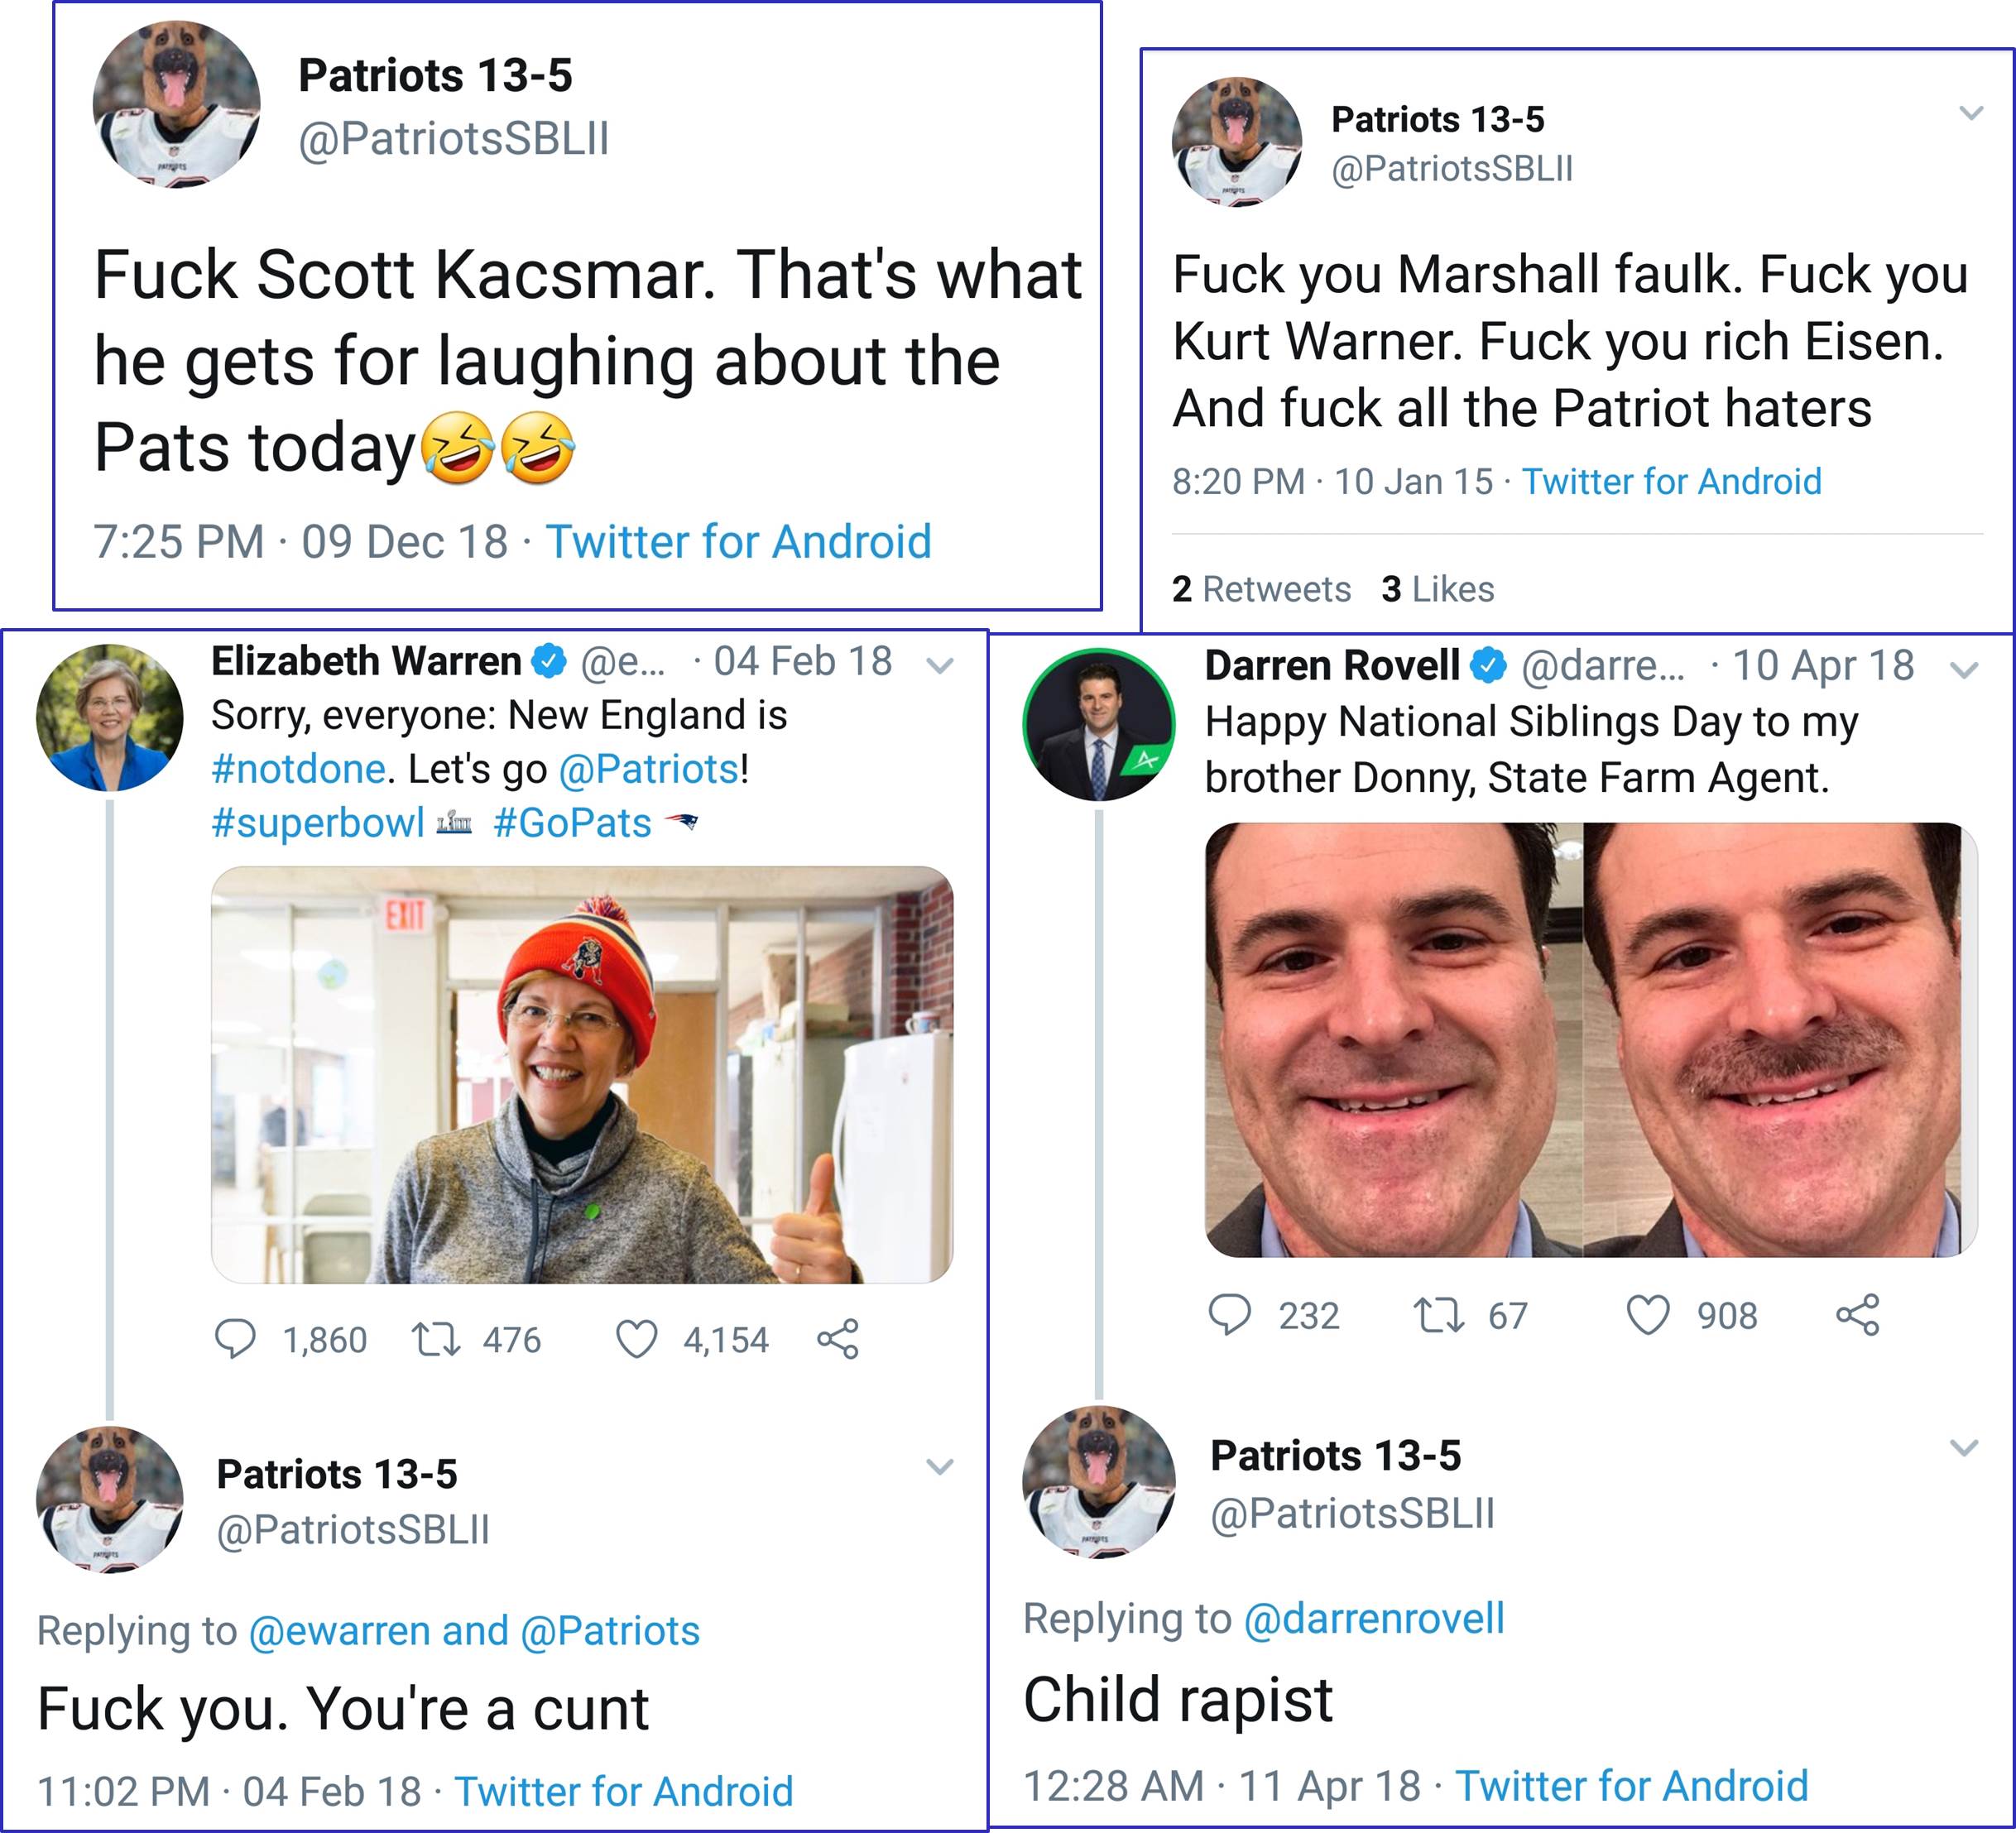Share Darren Rovell's siblings tweet
This screenshot has width=2016, height=1833.
coord(1858,1315)
